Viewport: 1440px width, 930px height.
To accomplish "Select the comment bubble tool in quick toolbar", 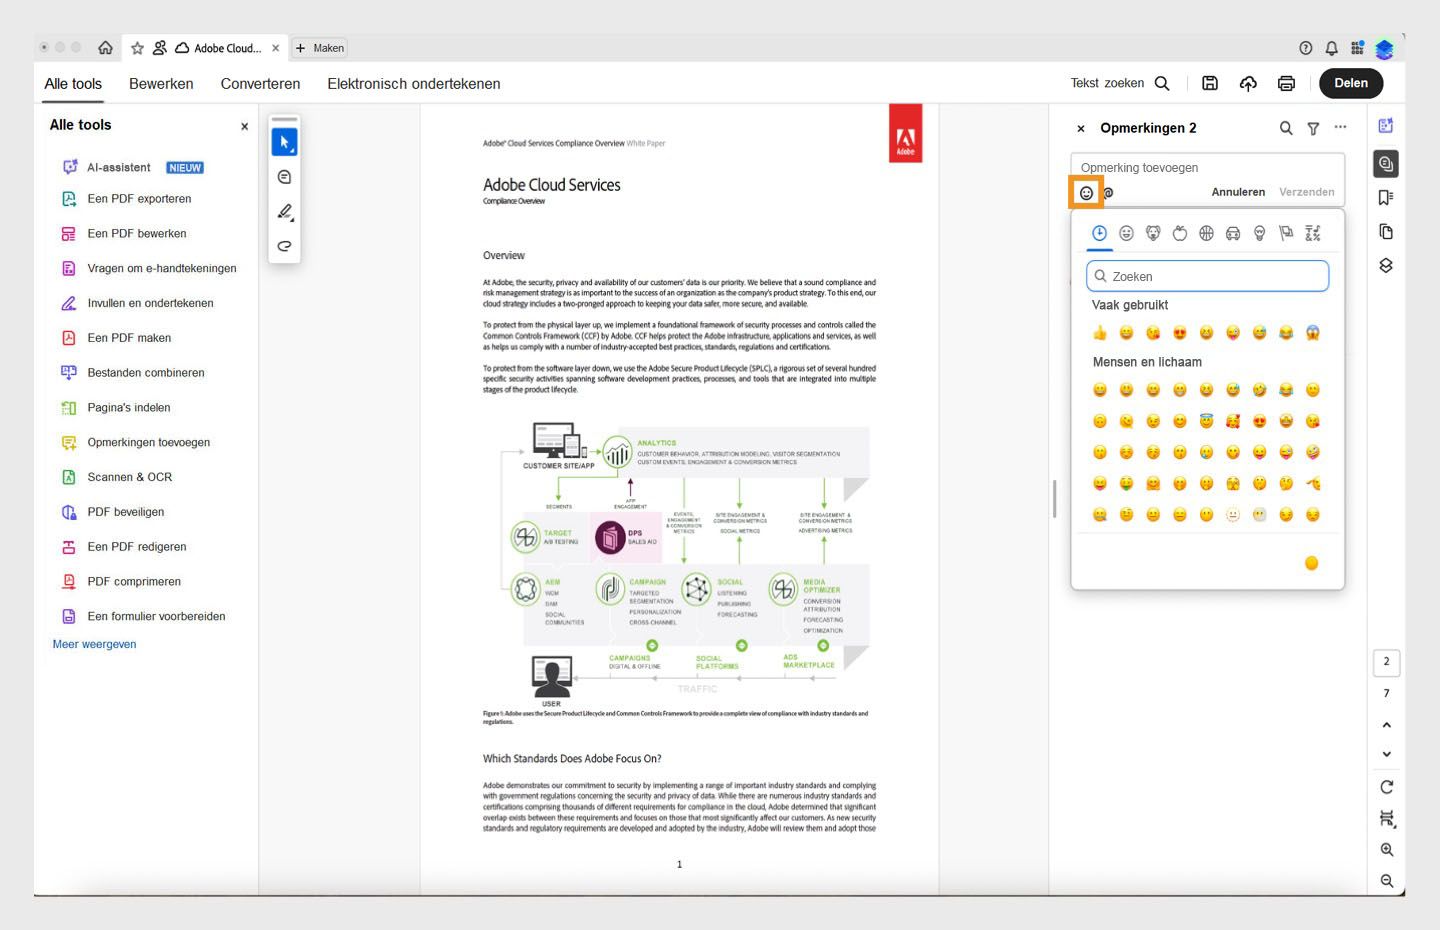I will click(285, 177).
